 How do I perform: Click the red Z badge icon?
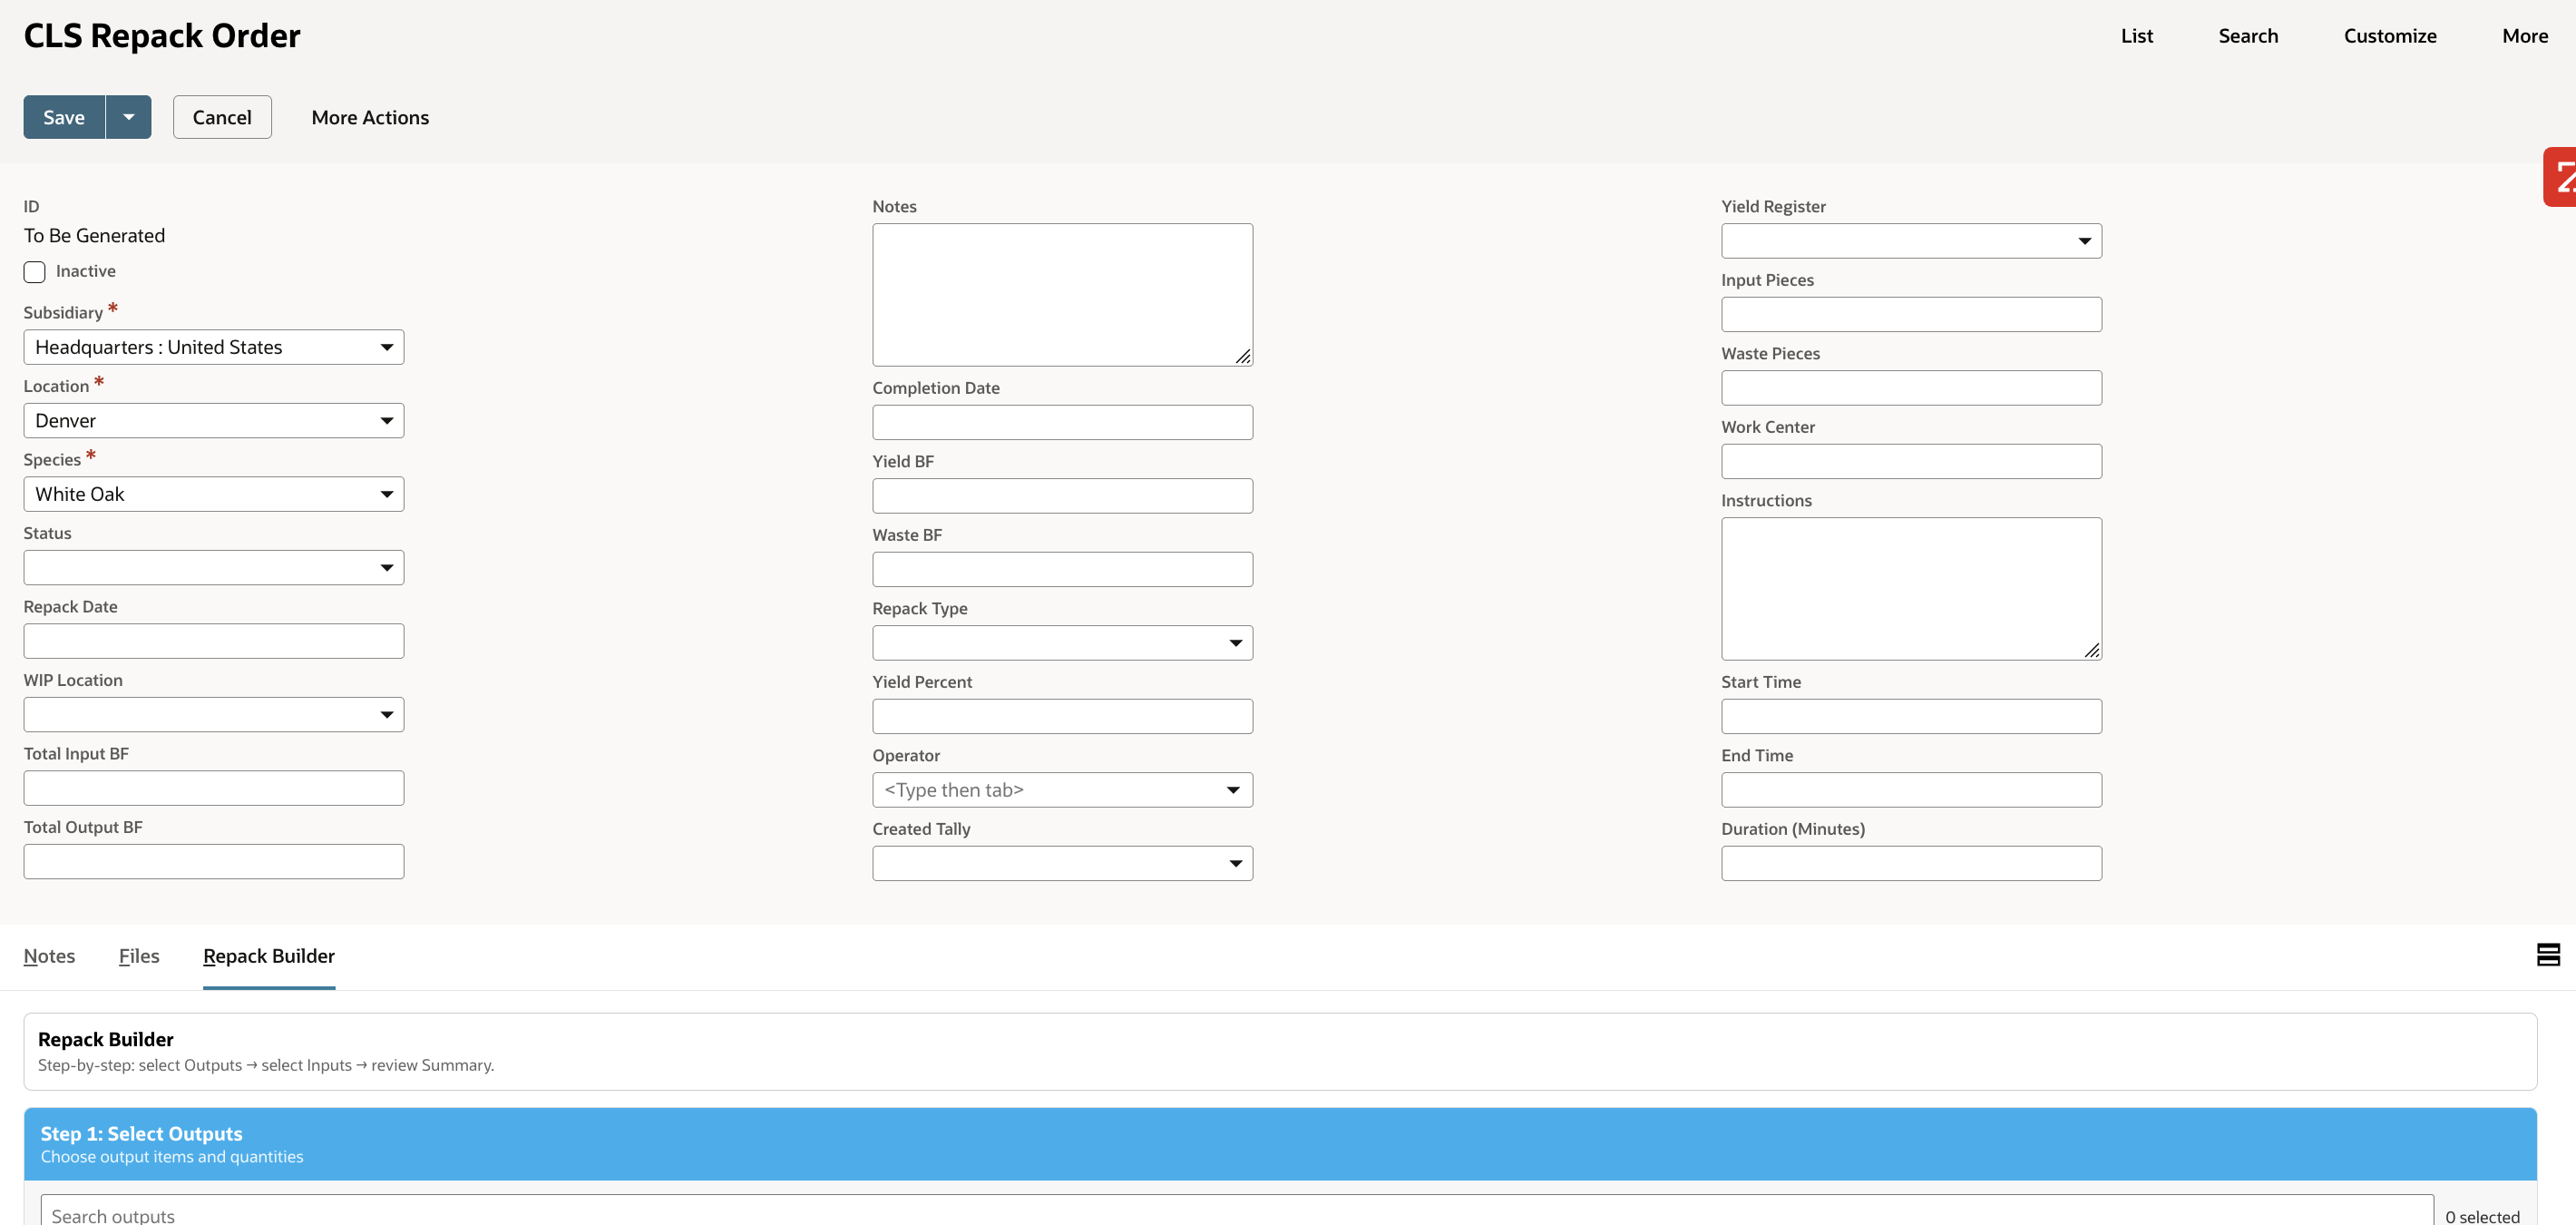2560,178
